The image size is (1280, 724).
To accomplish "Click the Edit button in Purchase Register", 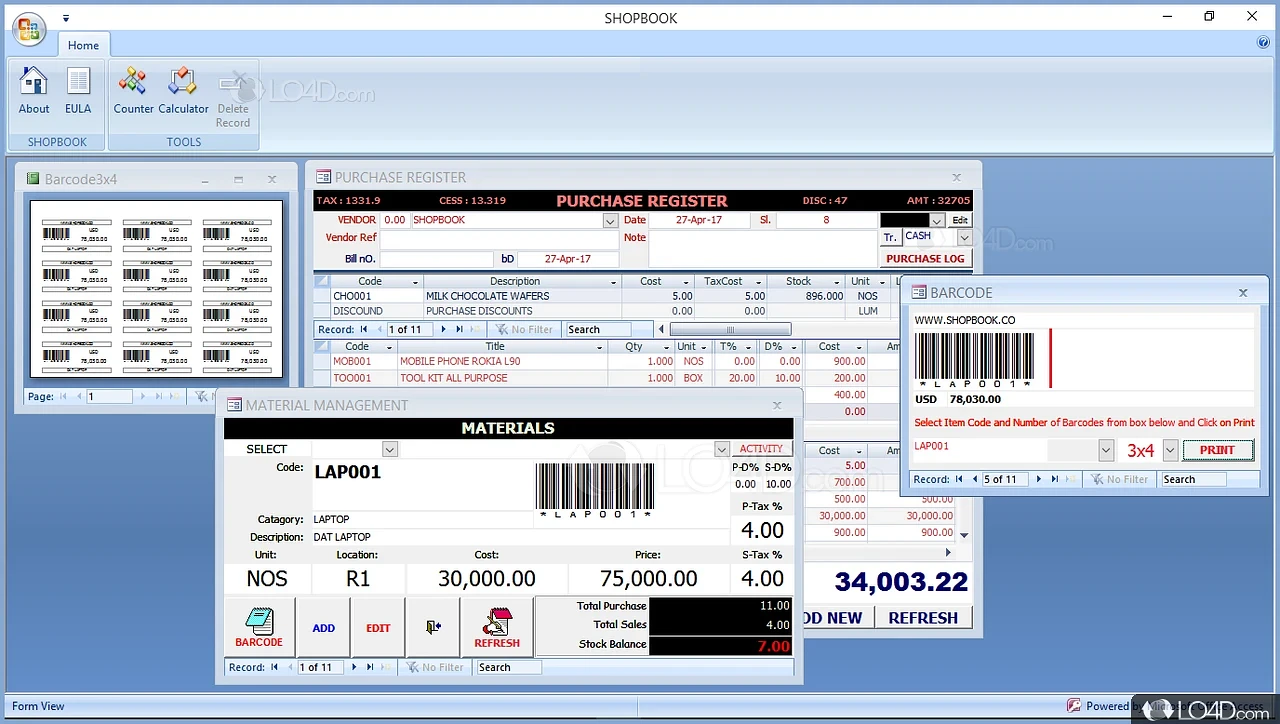I will 960,220.
